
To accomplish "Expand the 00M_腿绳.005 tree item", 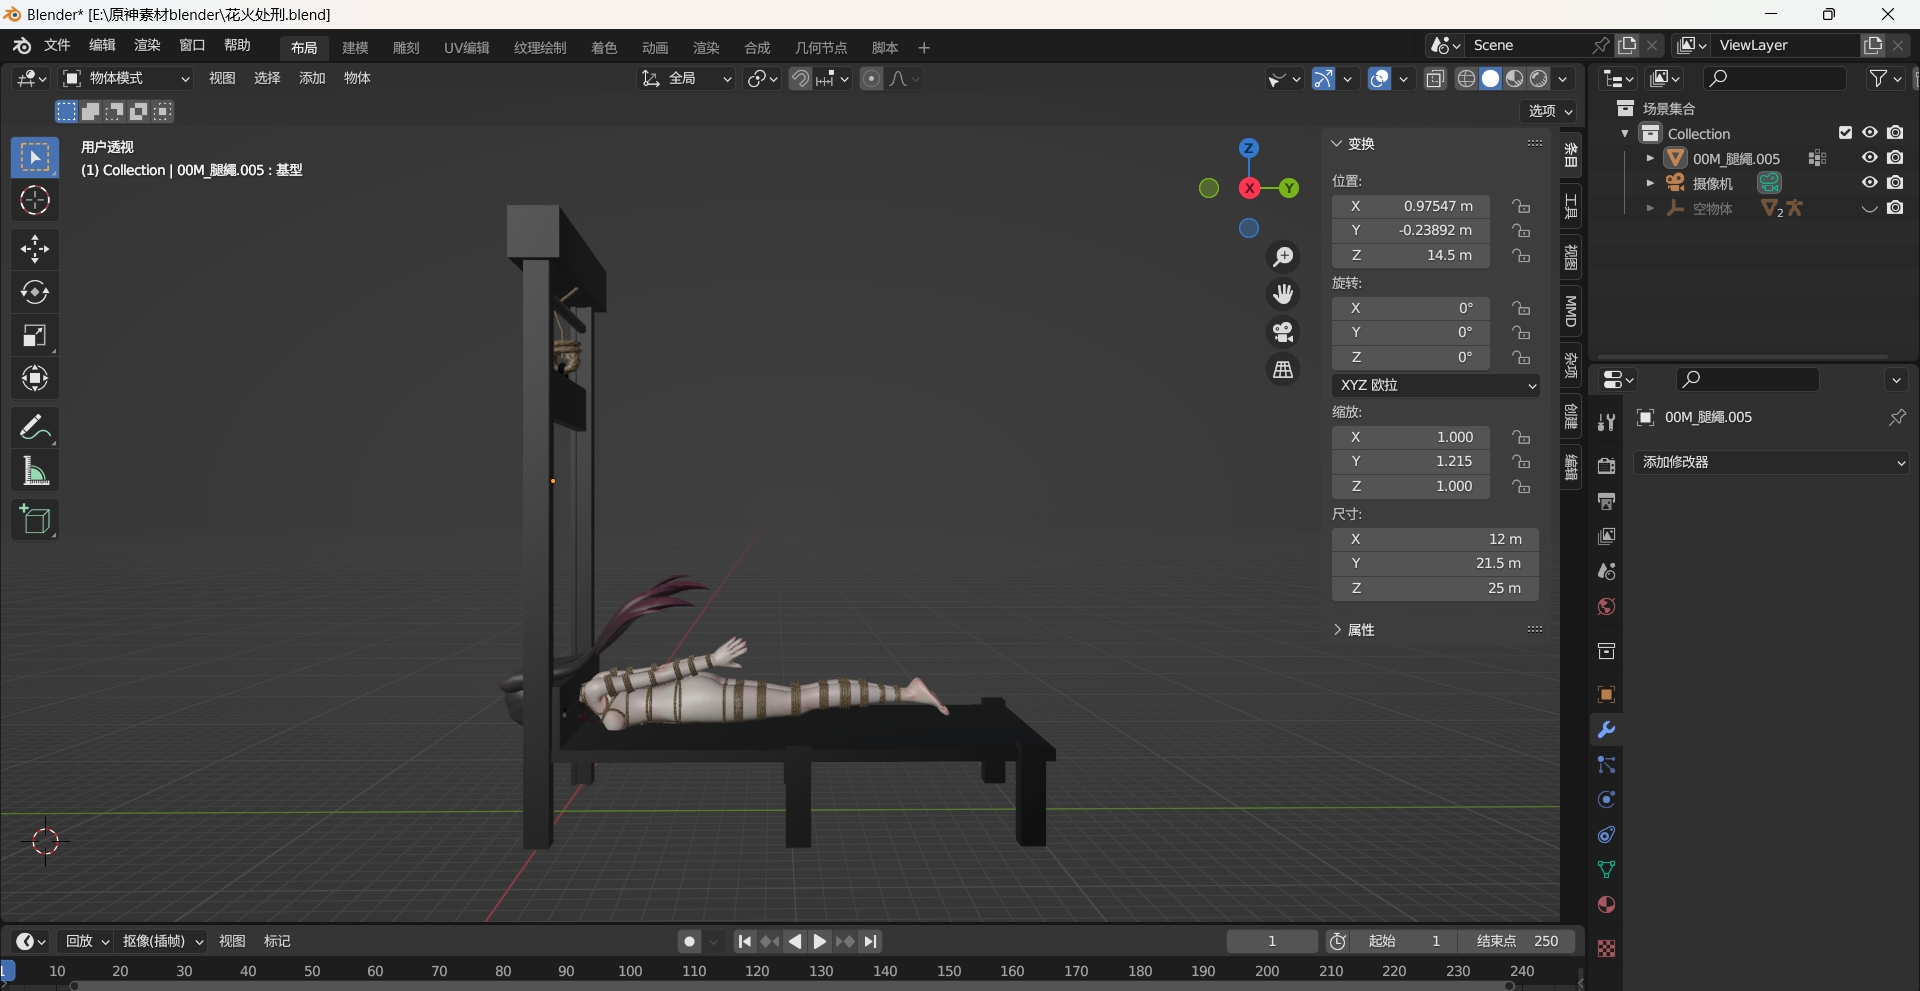I will (1650, 158).
